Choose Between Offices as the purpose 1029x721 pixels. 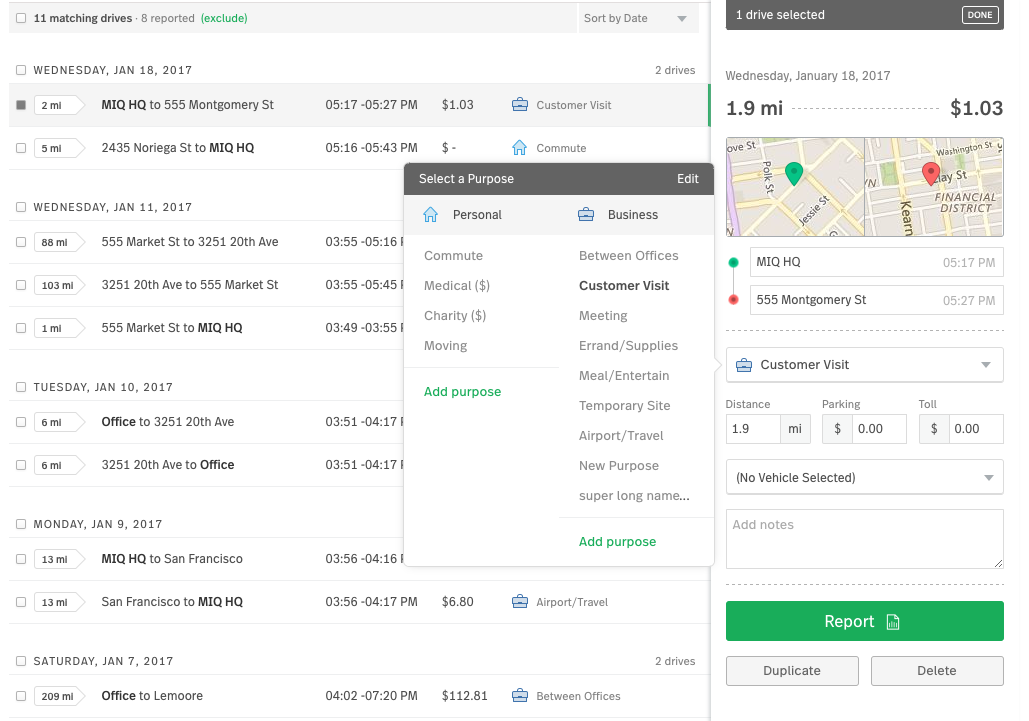629,256
